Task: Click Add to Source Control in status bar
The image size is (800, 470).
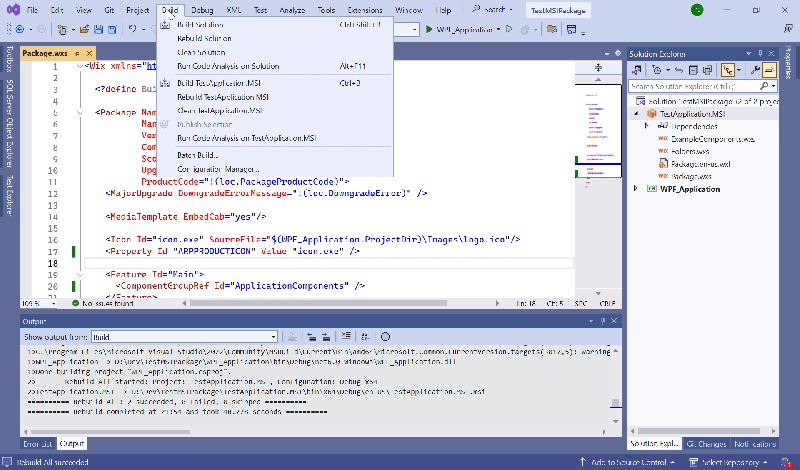Action: [627, 462]
